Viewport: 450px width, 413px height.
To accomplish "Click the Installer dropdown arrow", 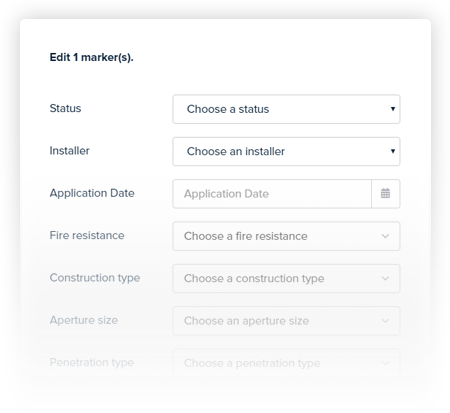I will tap(393, 151).
